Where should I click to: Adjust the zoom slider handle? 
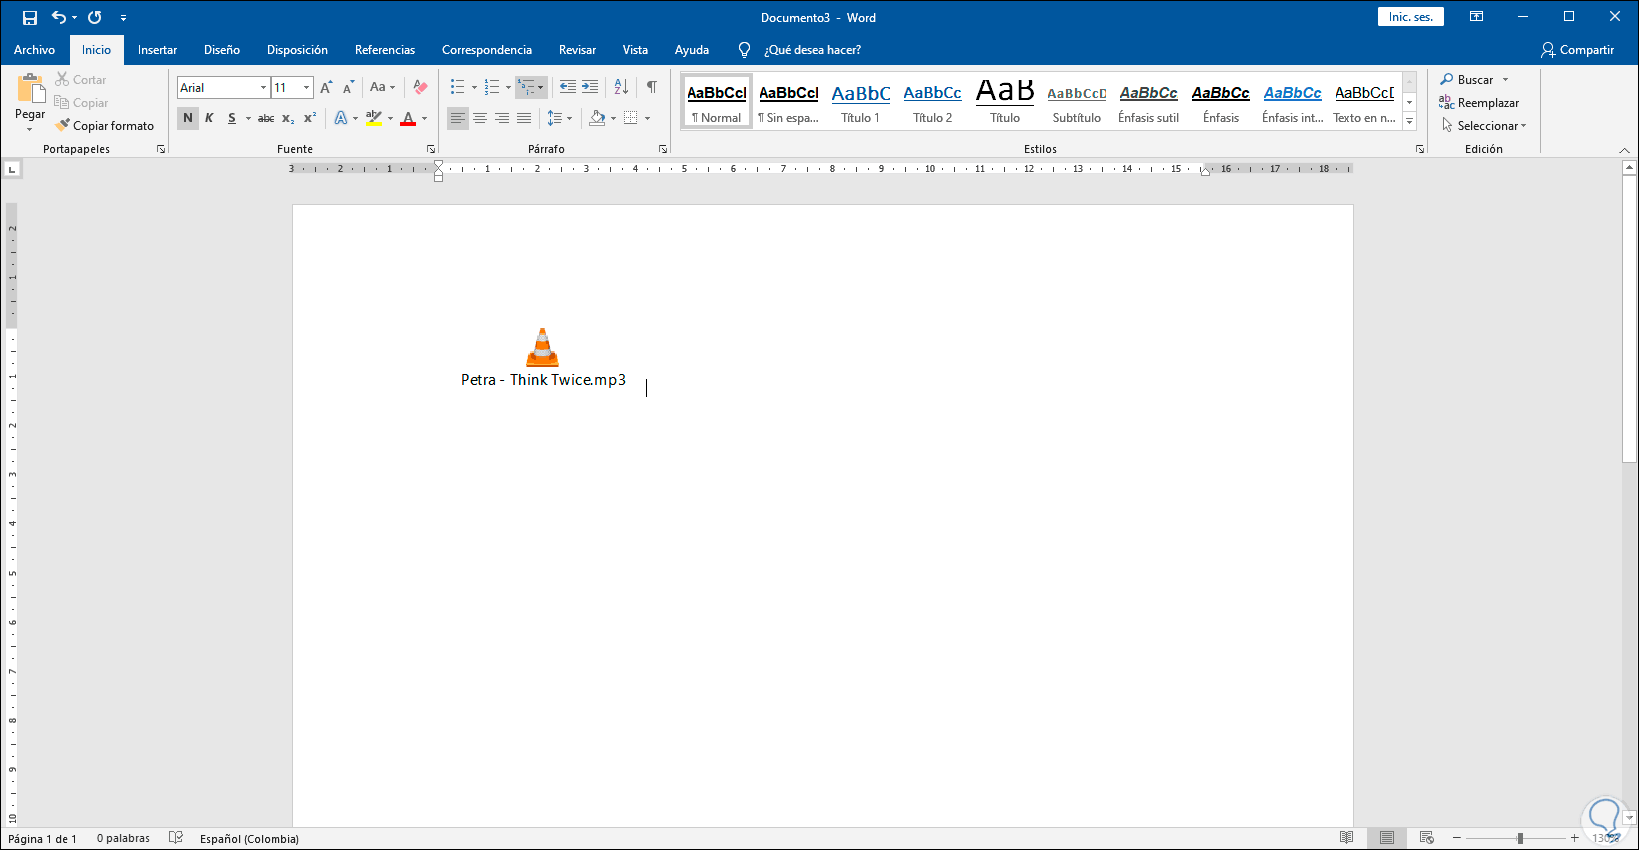1520,838
